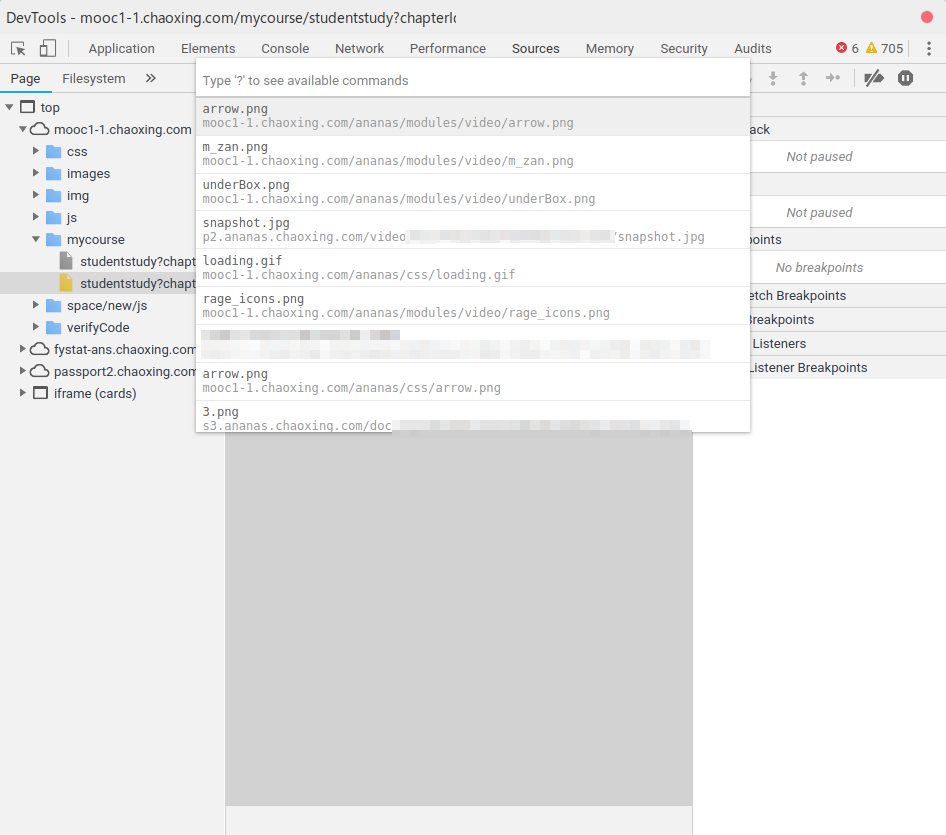Click the red error count icon
The width and height of the screenshot is (946, 835).
[841, 48]
